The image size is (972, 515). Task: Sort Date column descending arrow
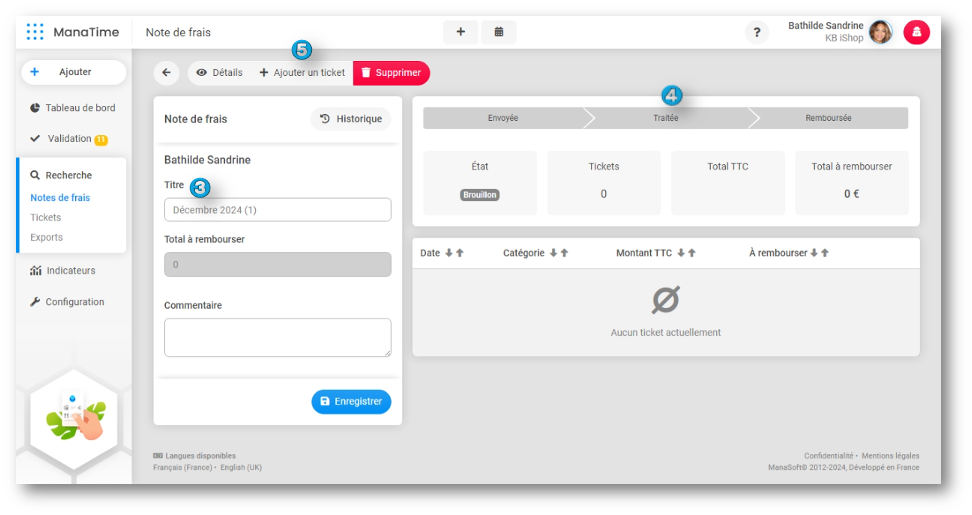tap(448, 253)
